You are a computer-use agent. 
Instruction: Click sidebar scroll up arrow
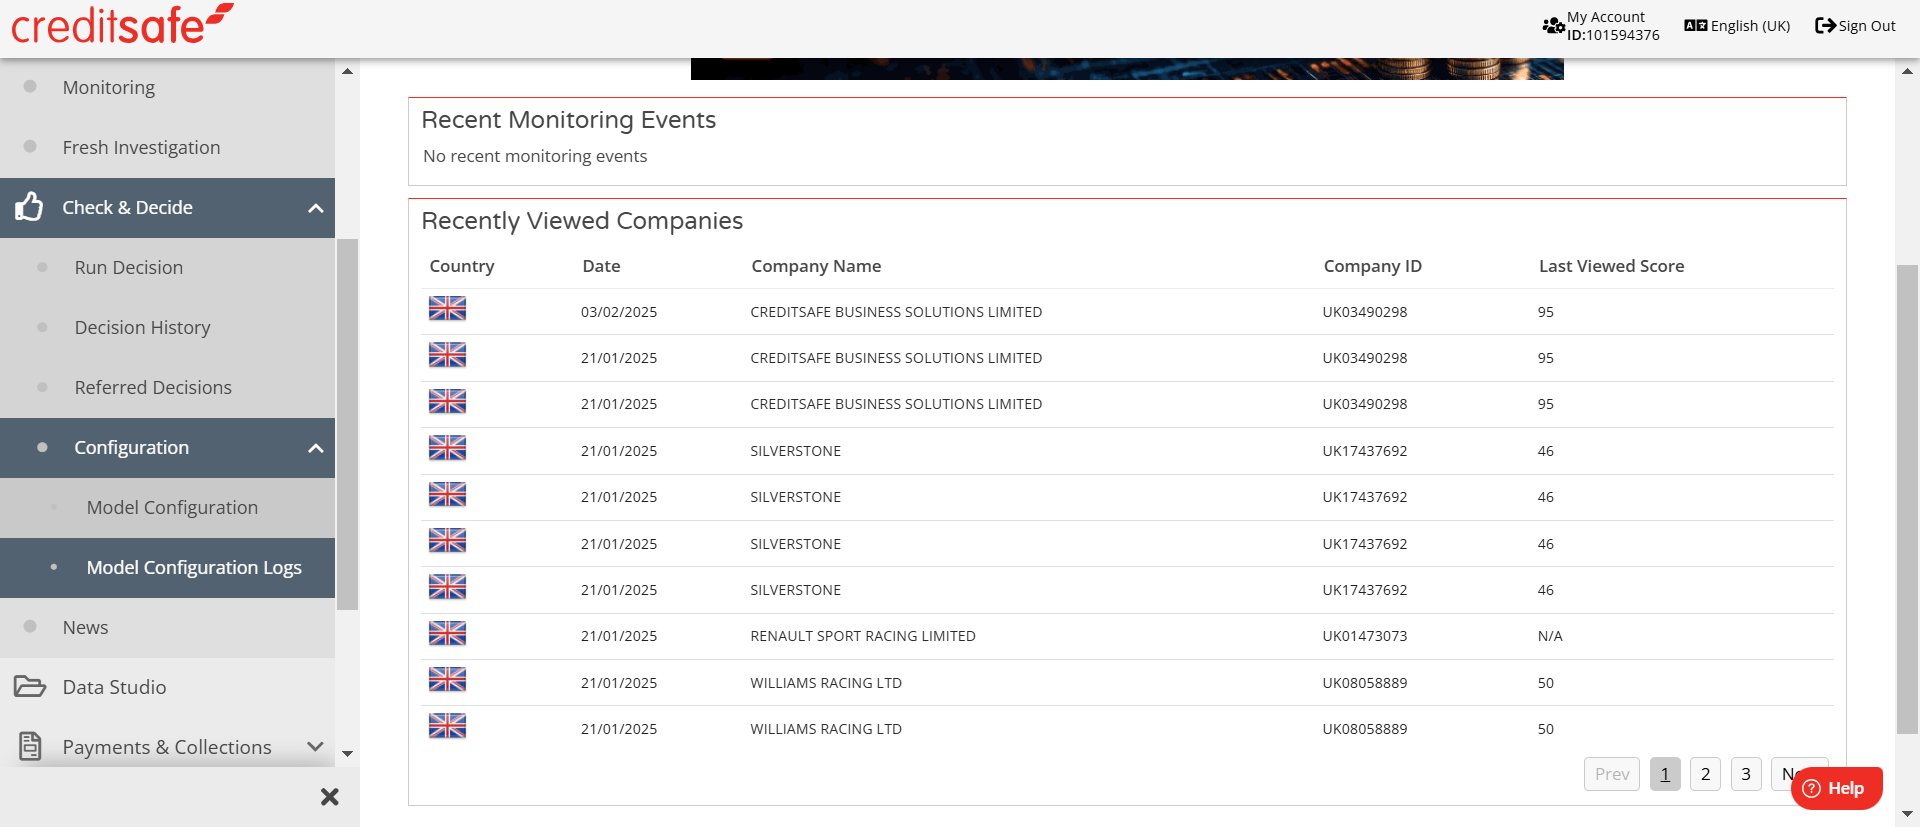[347, 71]
